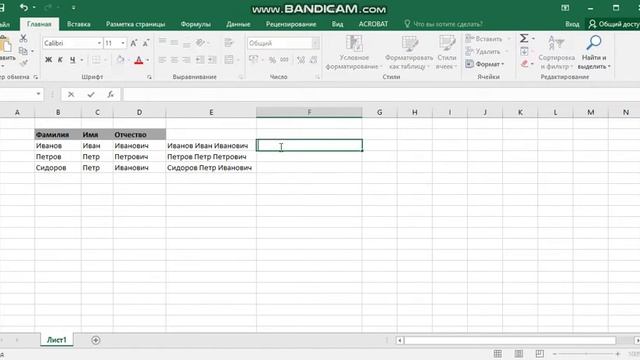Open the font size 11 dropdown

123,43
